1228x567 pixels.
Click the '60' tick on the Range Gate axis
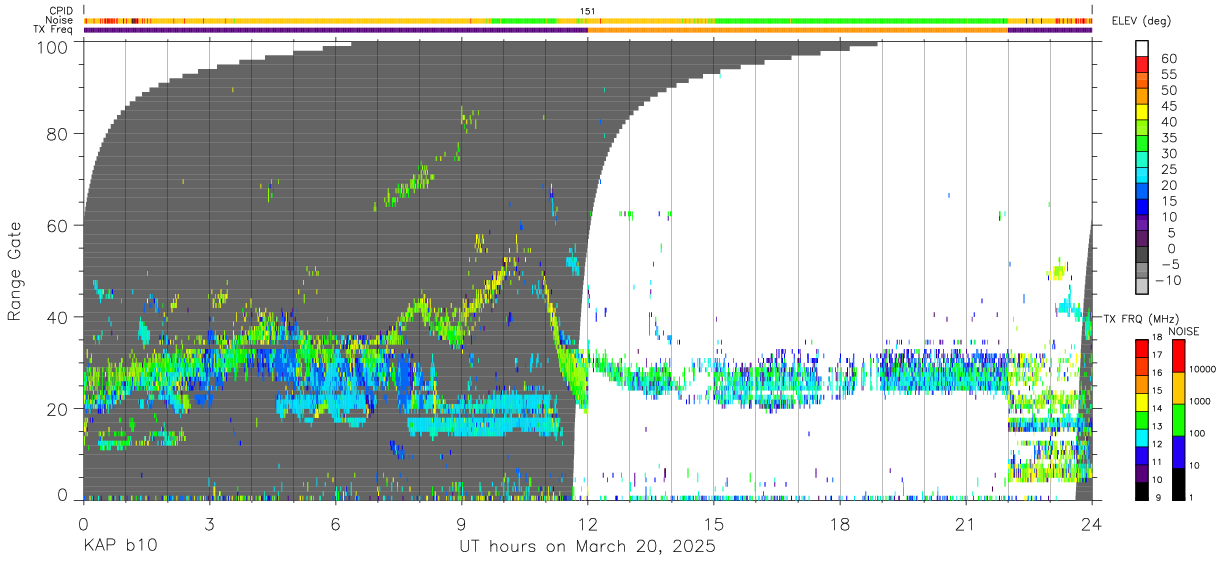click(x=58, y=225)
